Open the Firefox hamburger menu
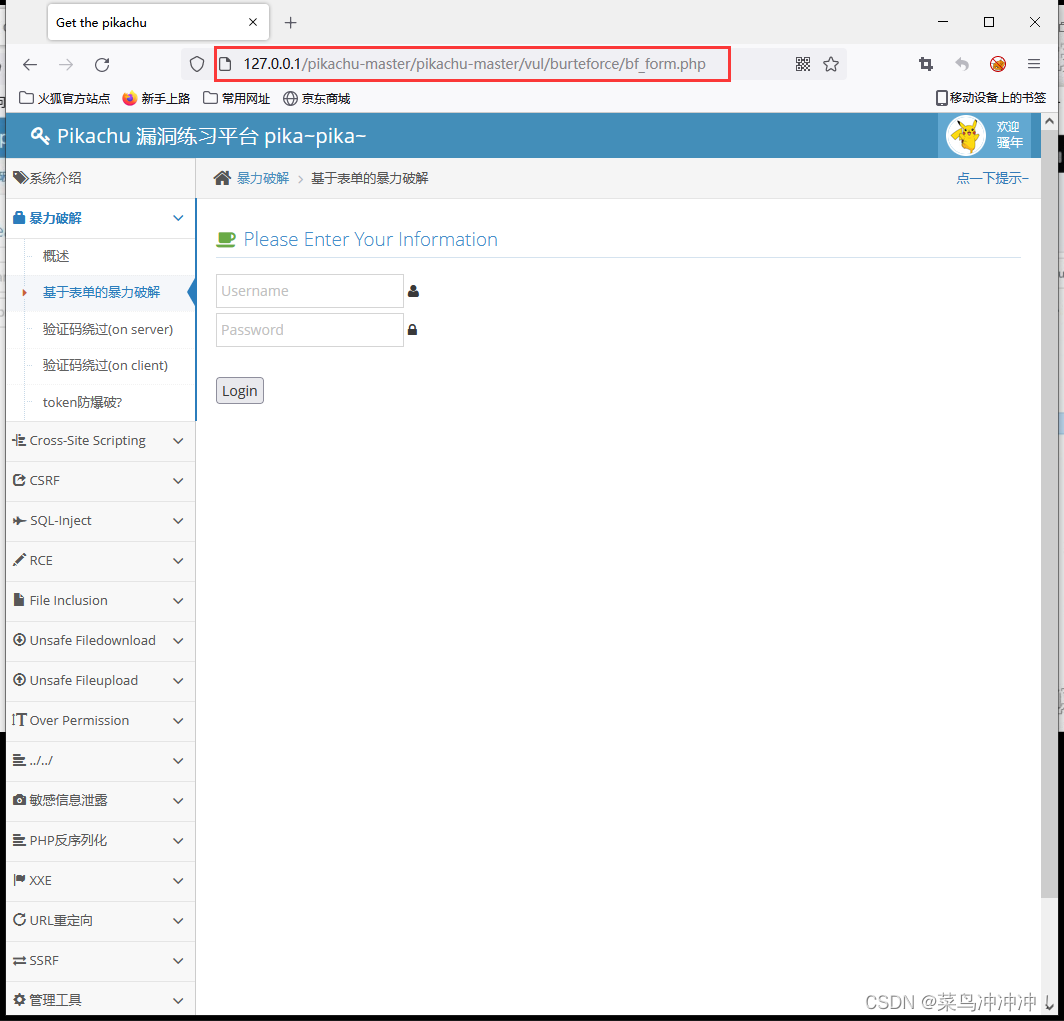Viewport: 1064px width, 1021px height. pyautogui.click(x=1033, y=64)
